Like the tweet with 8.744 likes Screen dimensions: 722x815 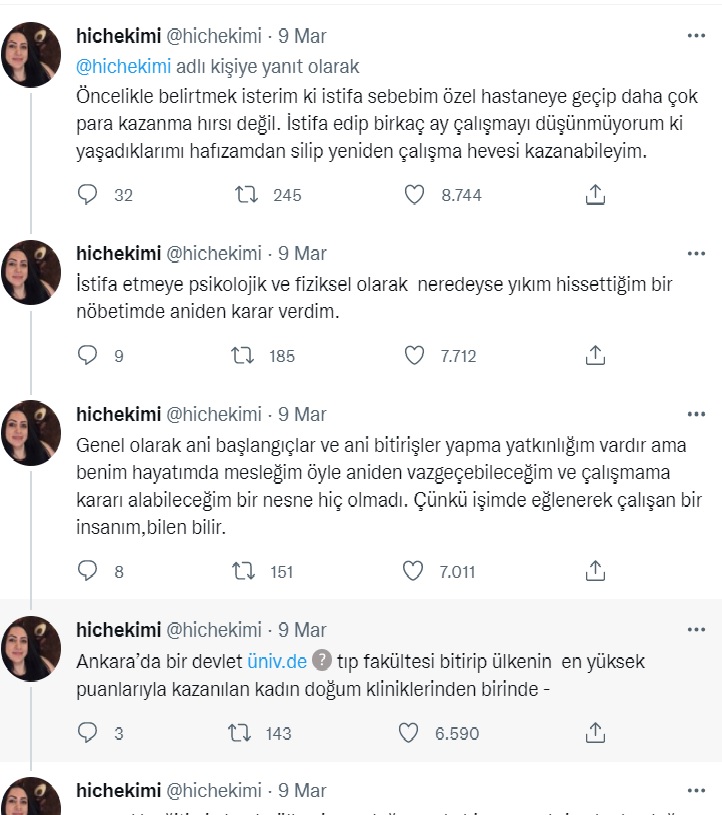[415, 195]
